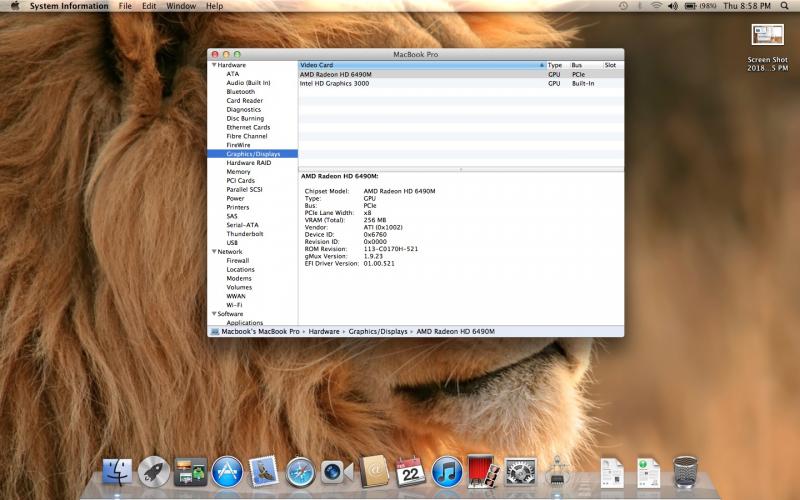800x500 pixels.
Task: Select Audio (Built In) in sidebar
Action: (248, 83)
